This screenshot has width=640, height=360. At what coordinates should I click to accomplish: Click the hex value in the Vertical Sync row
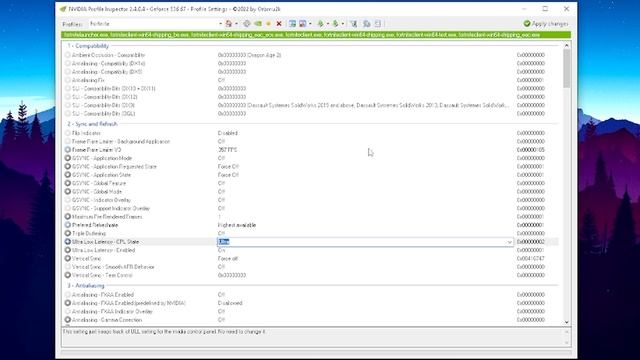click(531, 258)
